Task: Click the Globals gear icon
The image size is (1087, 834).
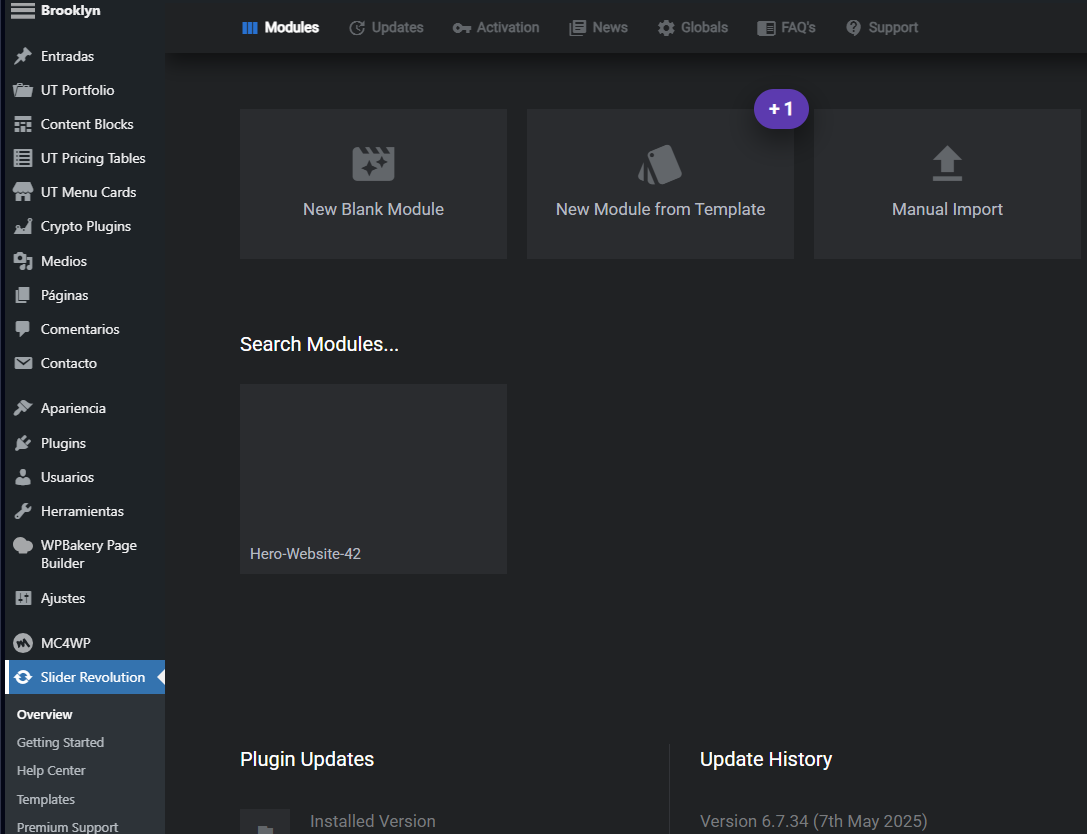Action: click(x=666, y=27)
